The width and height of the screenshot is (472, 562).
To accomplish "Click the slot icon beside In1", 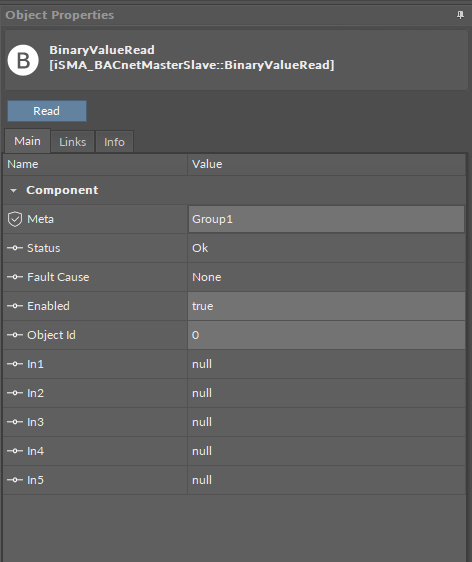I will click(15, 364).
